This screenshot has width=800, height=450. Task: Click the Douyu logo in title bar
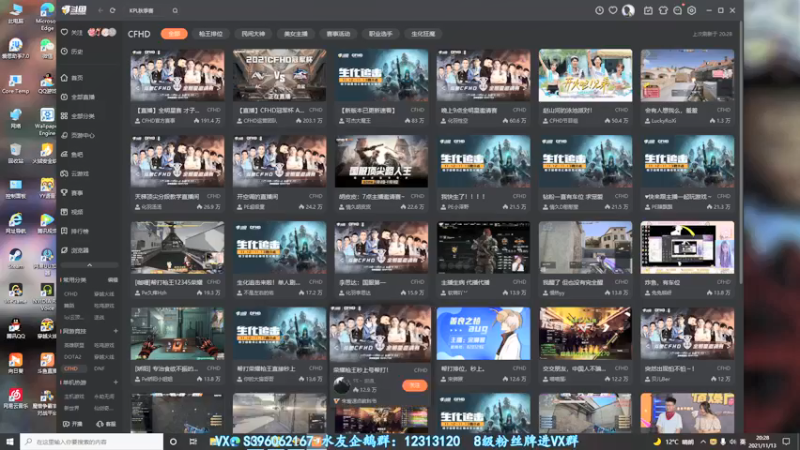[x=74, y=10]
